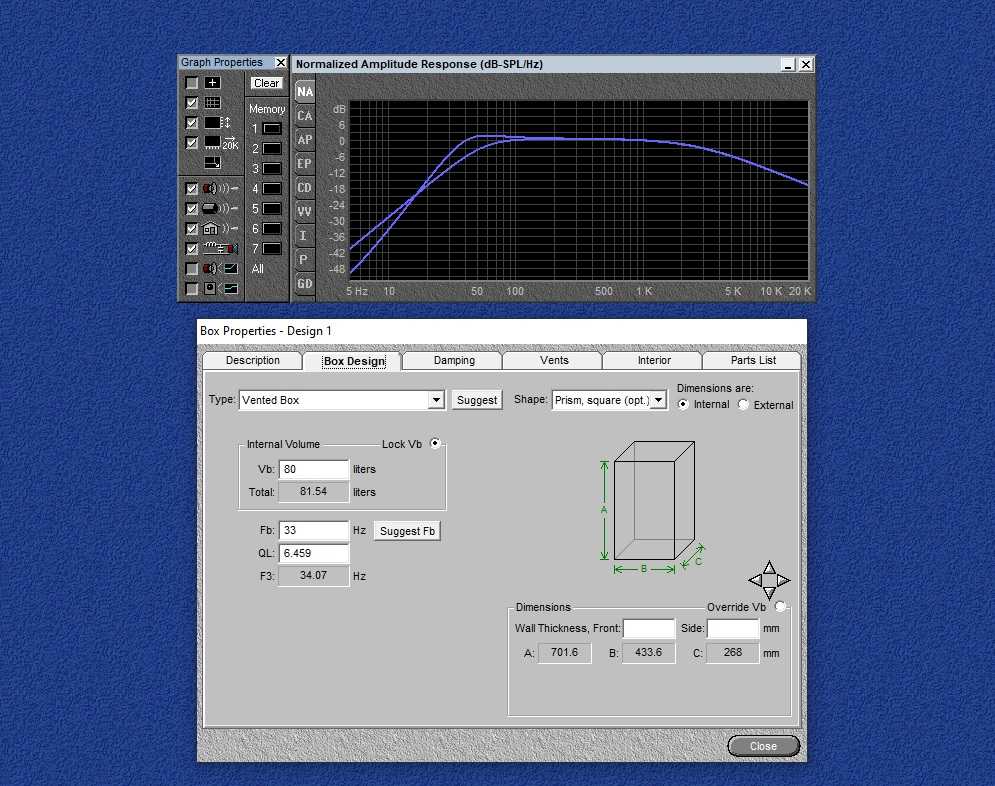
Task: Select the GD group delay tab icon
Action: (305, 284)
